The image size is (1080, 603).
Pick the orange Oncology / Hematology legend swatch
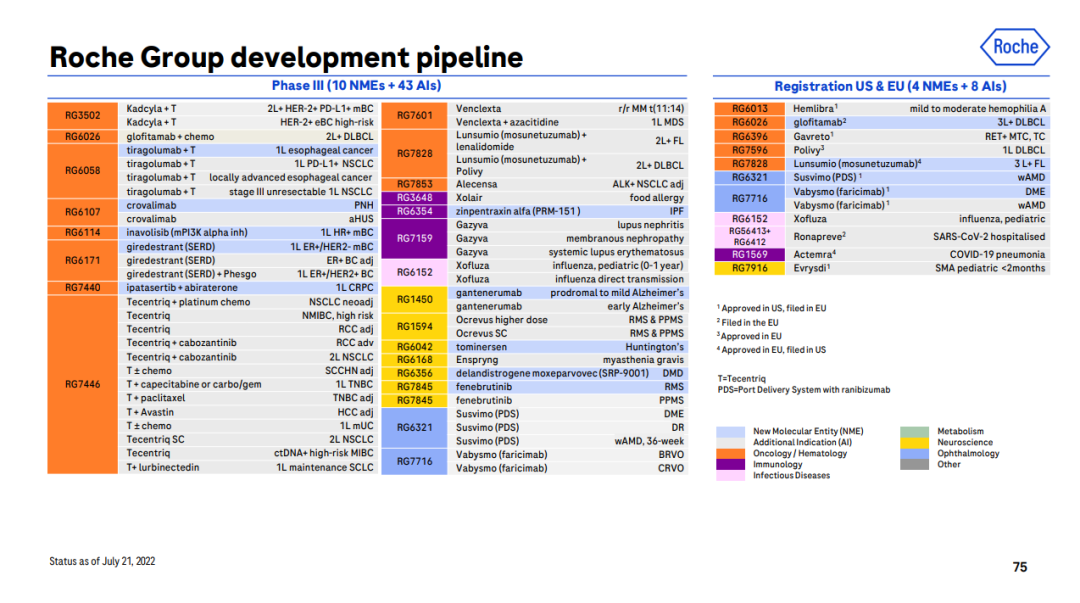(730, 453)
